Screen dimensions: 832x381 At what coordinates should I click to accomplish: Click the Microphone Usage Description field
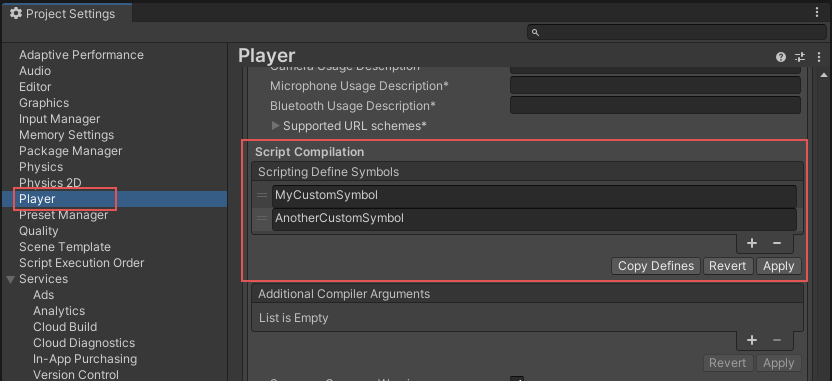coord(655,85)
